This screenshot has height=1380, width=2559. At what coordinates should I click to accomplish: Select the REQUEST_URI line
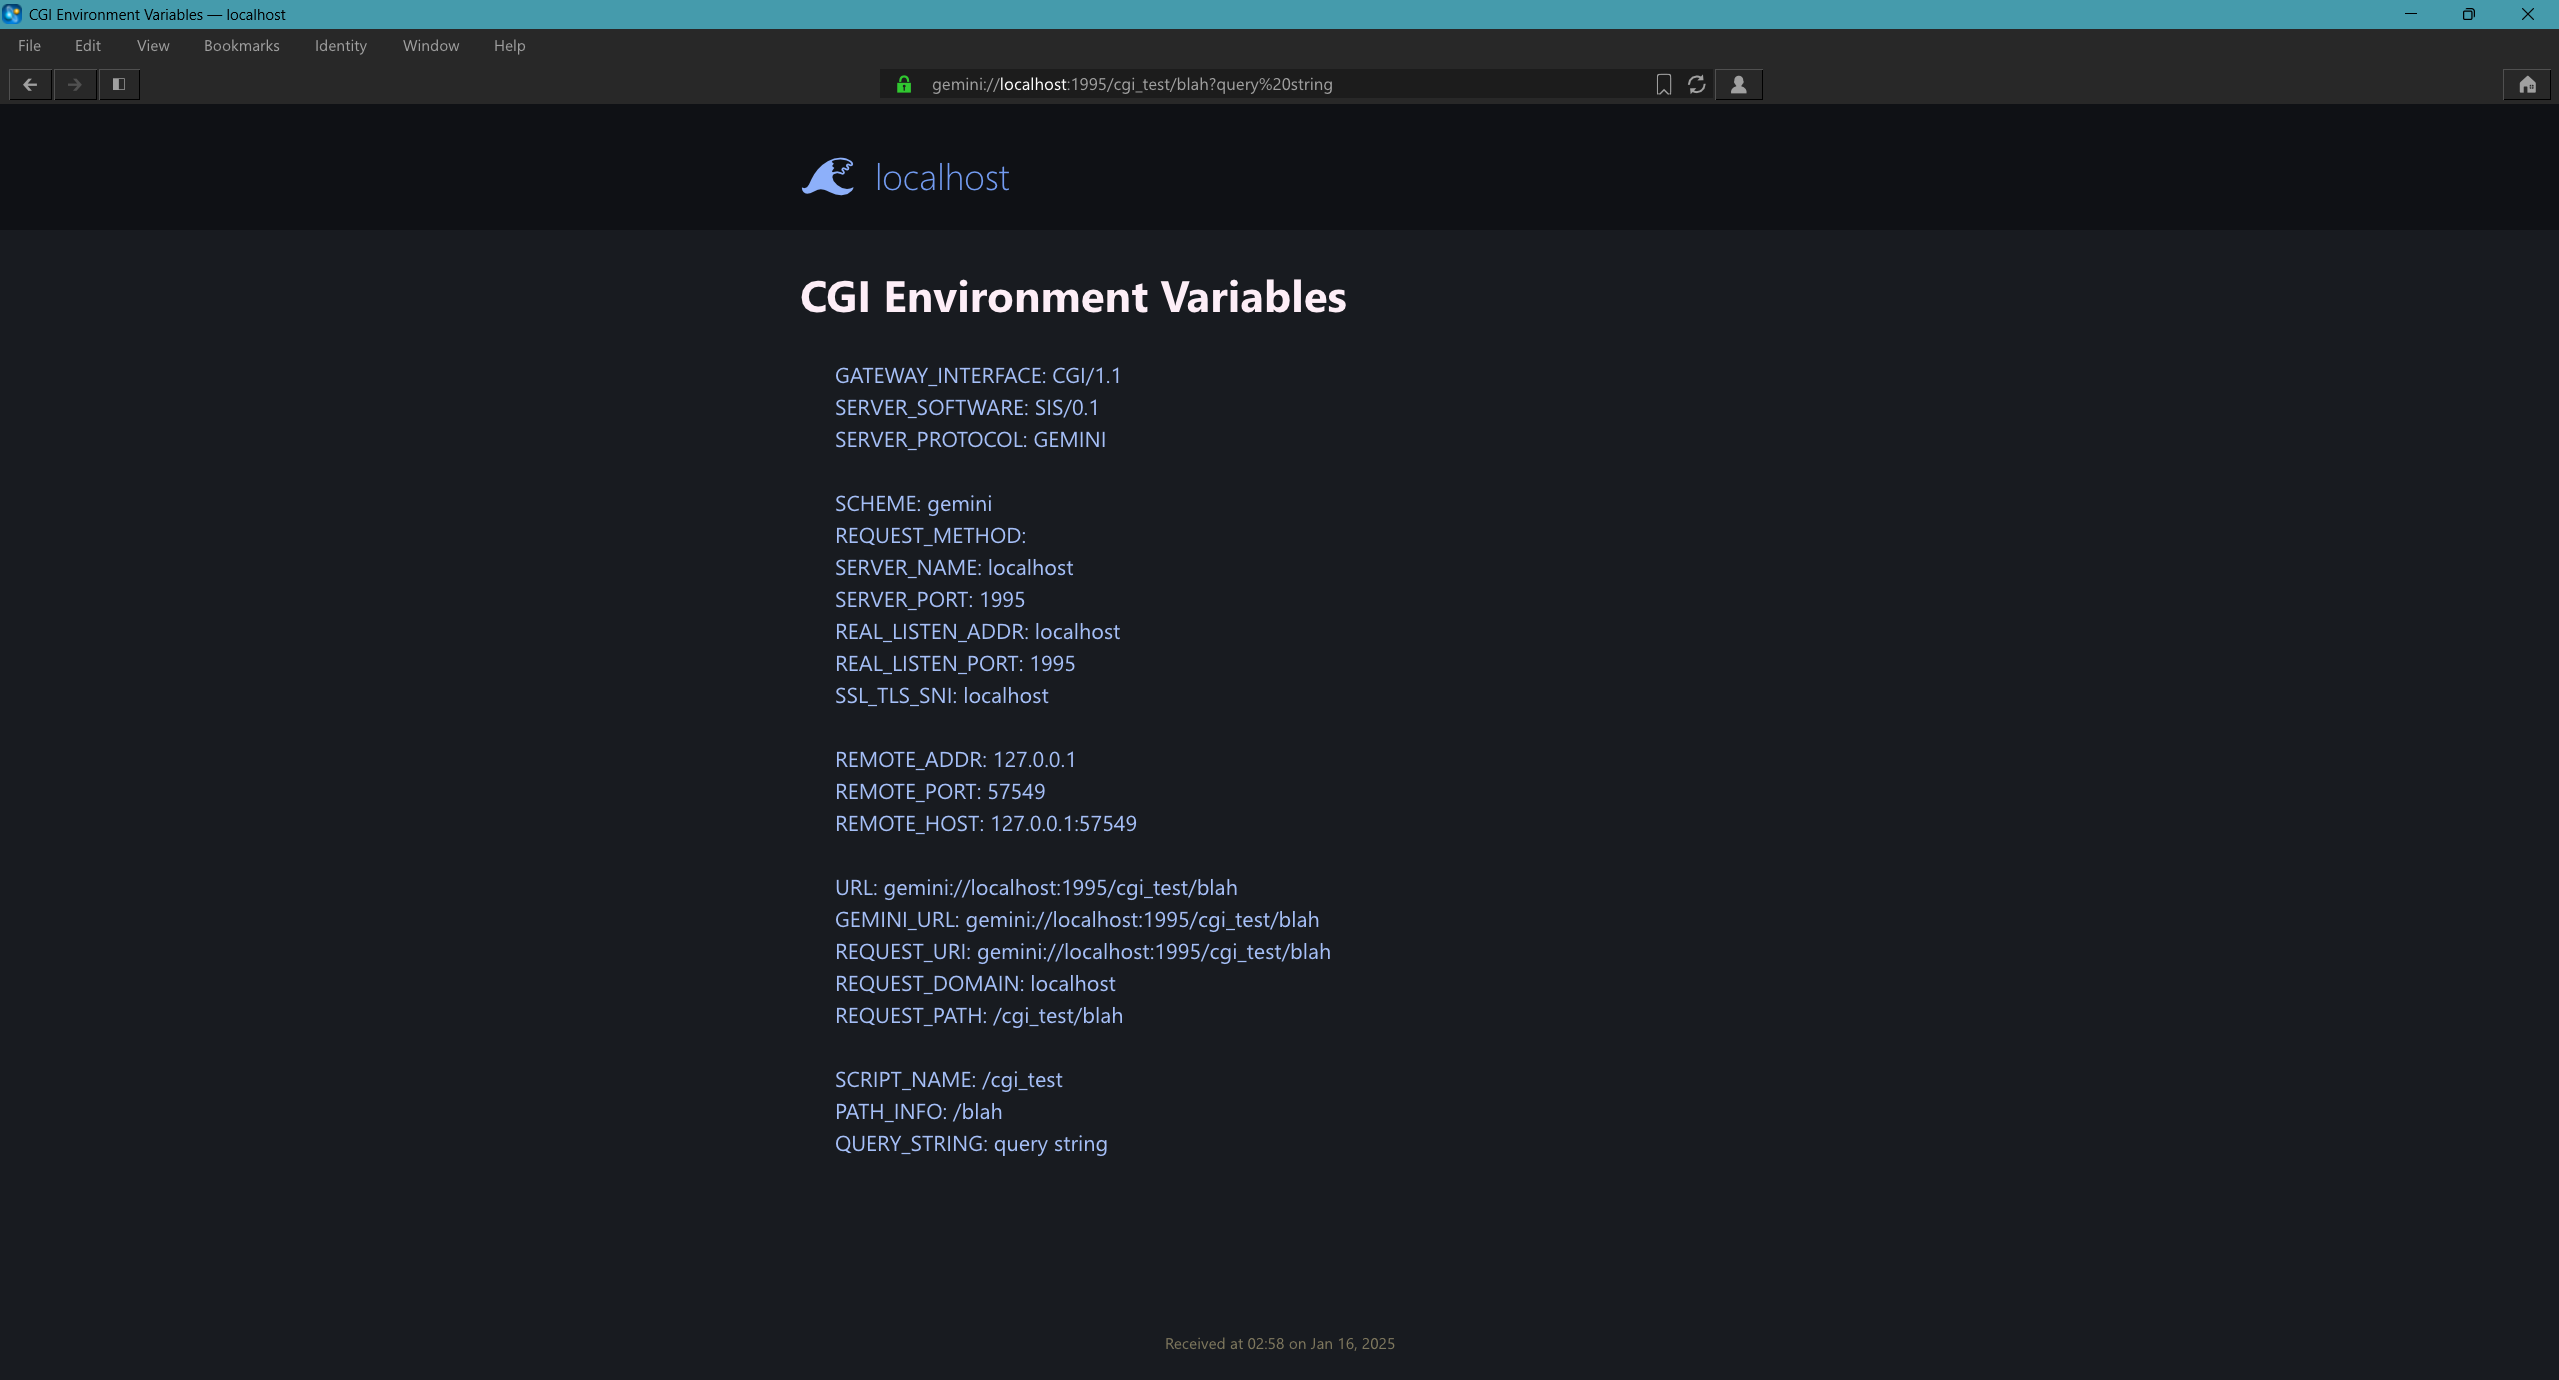point(1083,952)
